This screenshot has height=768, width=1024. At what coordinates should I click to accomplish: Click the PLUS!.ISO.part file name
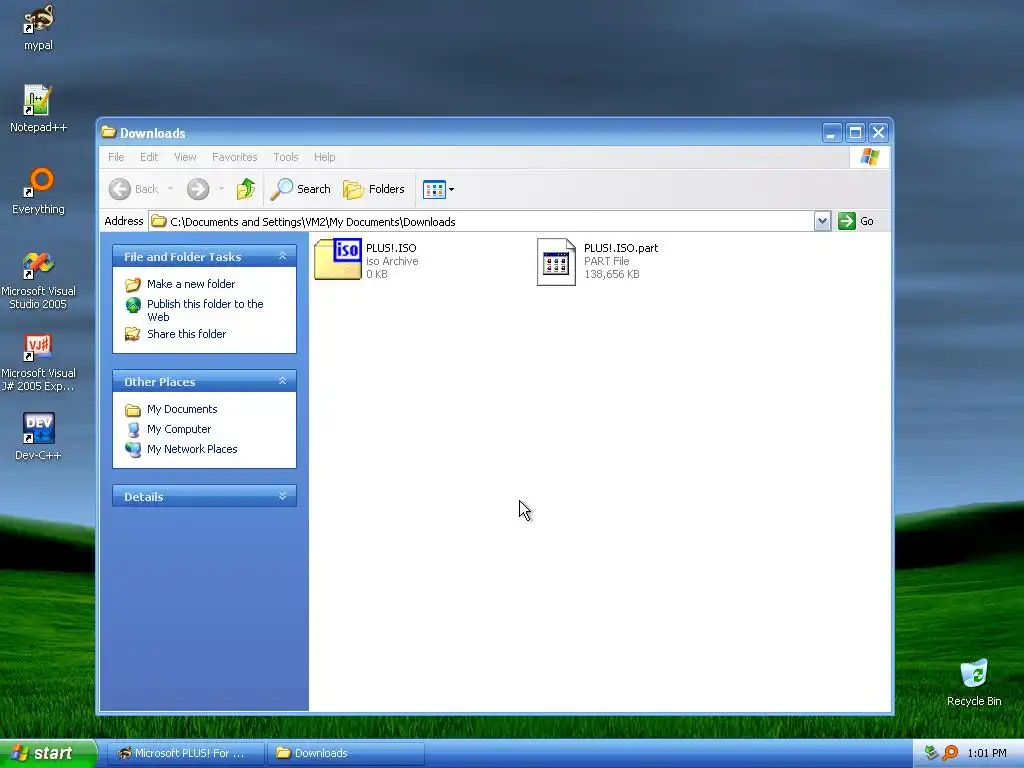tap(621, 248)
